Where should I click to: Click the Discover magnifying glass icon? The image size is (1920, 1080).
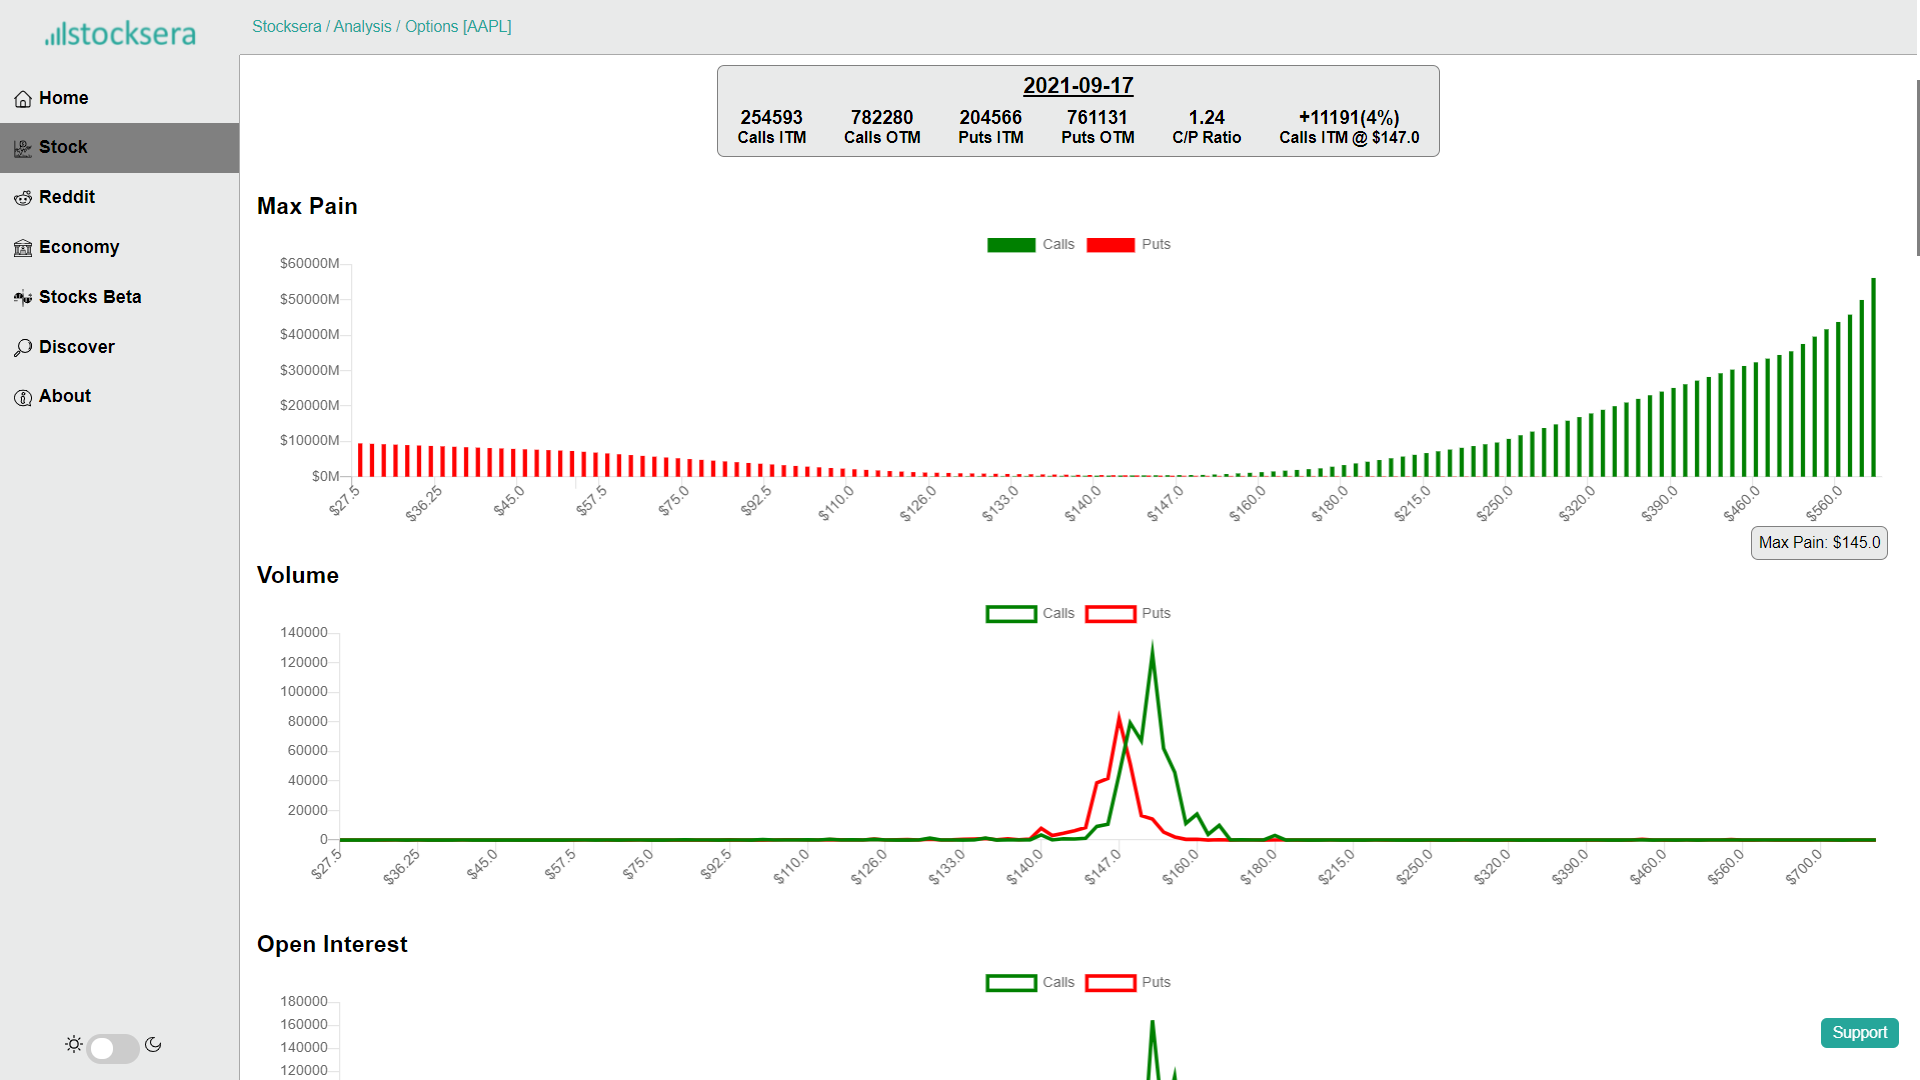tap(23, 348)
